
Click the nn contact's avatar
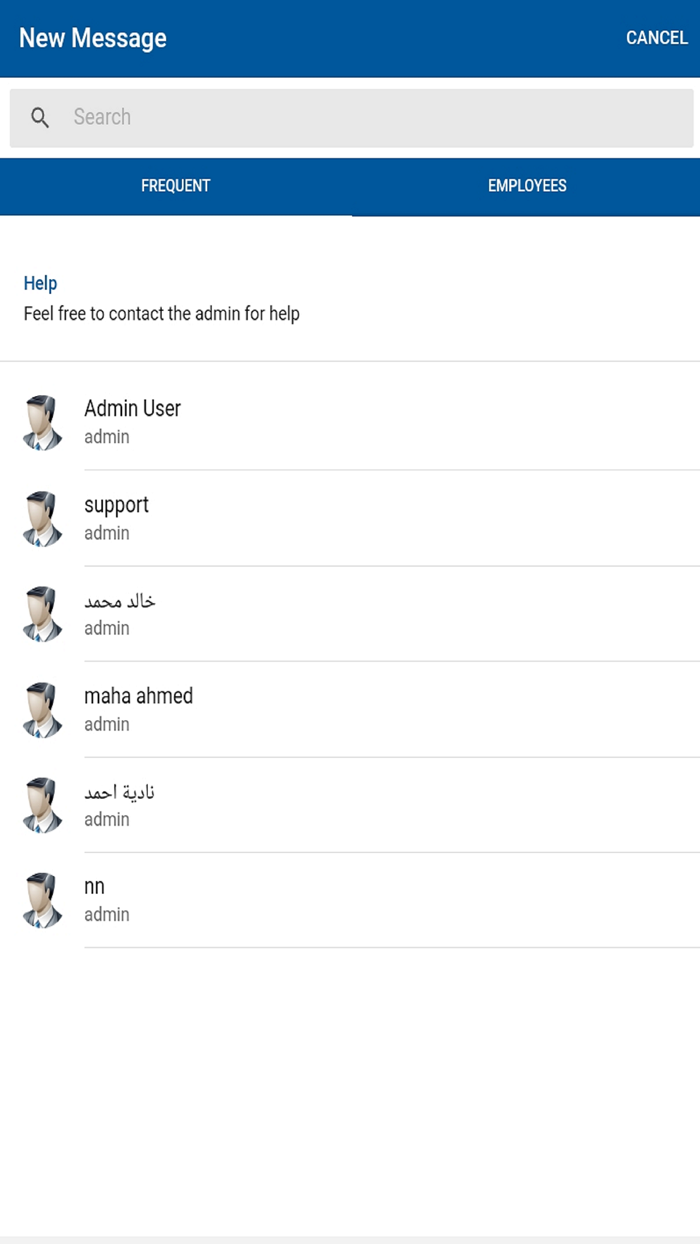(43, 900)
